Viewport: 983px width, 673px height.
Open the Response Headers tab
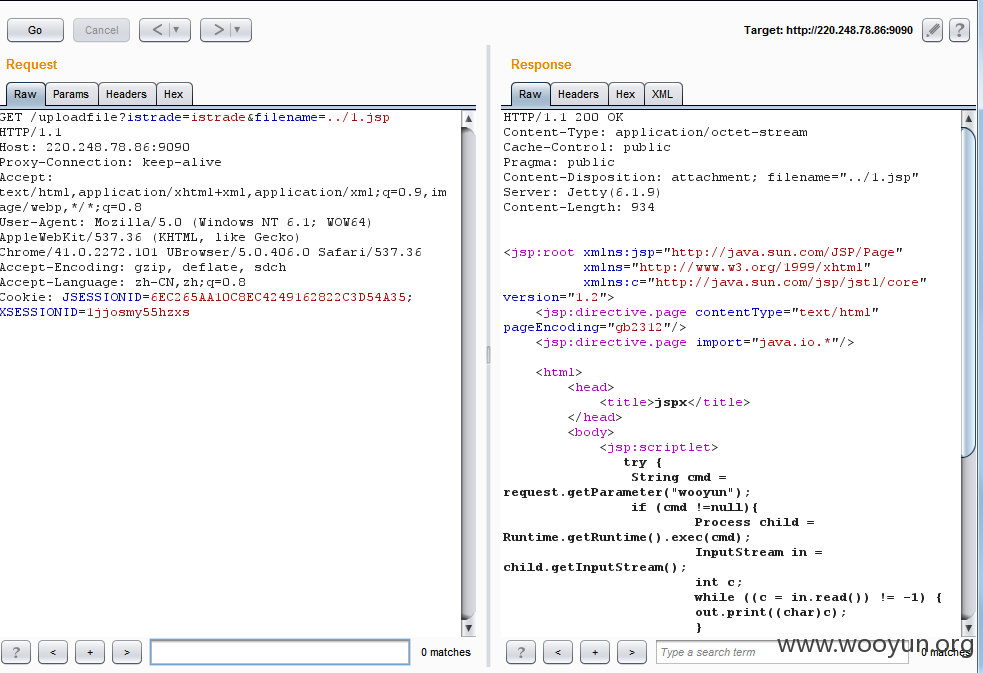tap(578, 94)
